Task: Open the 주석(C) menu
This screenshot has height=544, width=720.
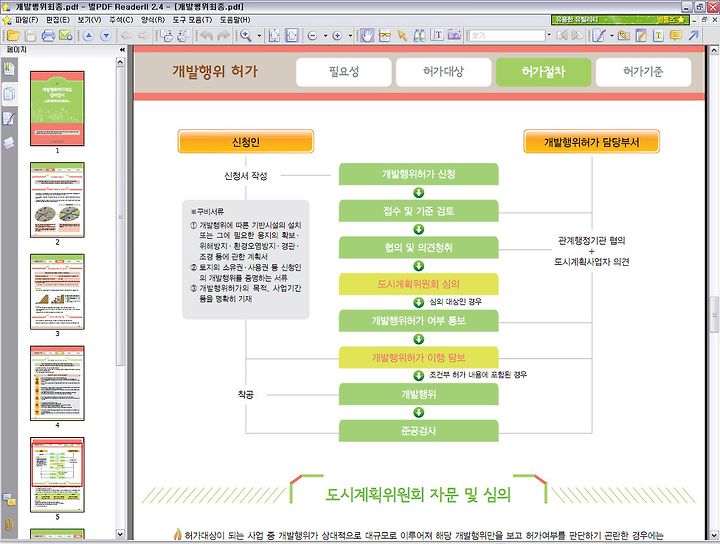Action: click(x=121, y=20)
